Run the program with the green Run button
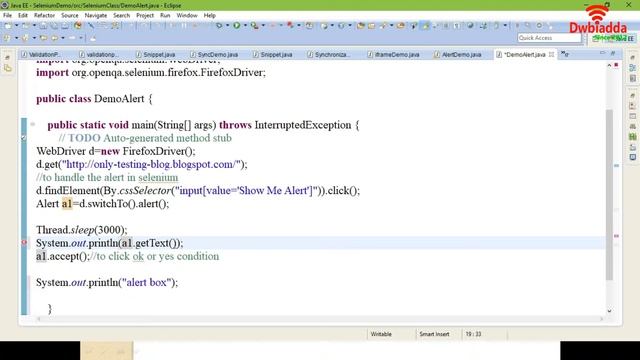Image resolution: width=640 pixels, height=360 pixels. [x=236, y=25]
